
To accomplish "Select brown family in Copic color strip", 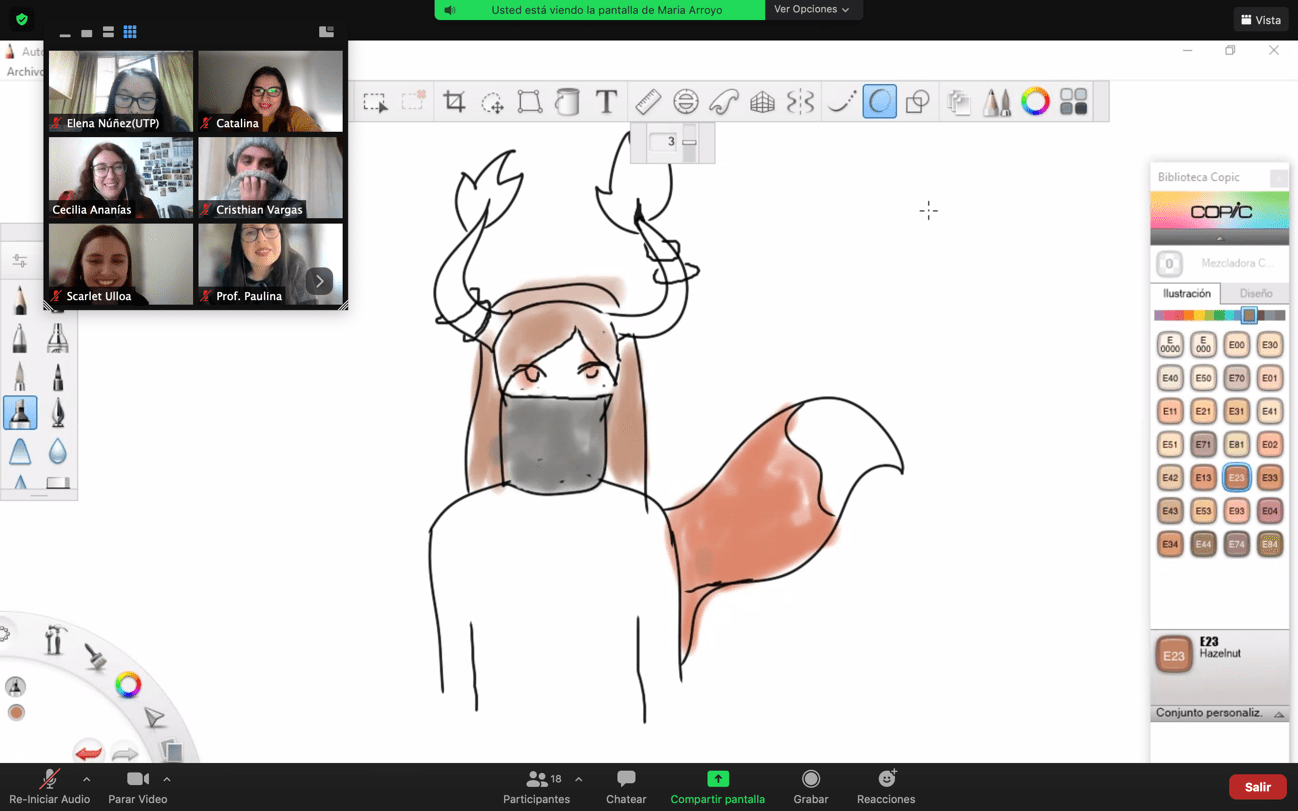I will [x=1249, y=316].
